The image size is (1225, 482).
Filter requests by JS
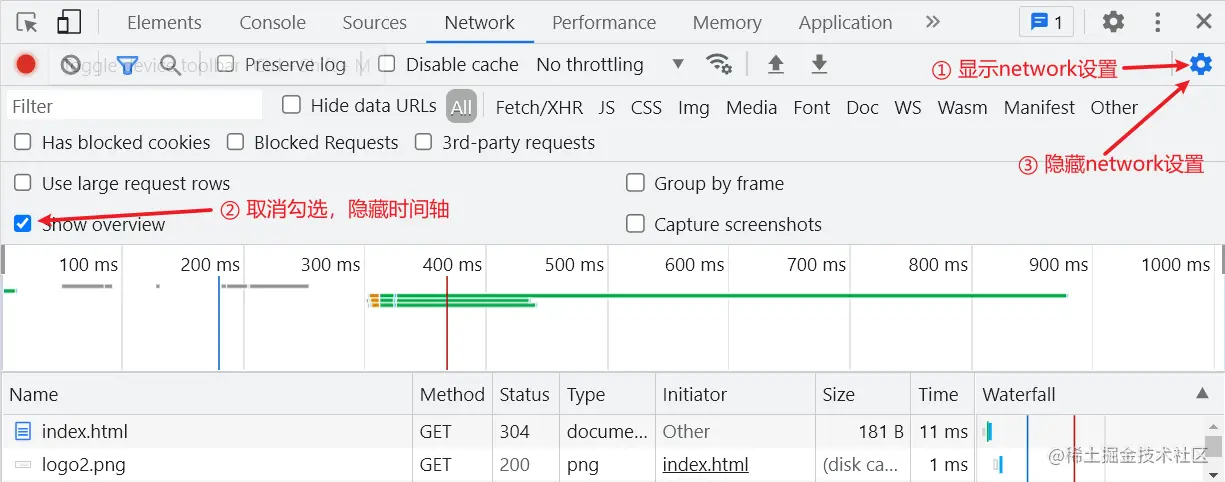pyautogui.click(x=607, y=107)
